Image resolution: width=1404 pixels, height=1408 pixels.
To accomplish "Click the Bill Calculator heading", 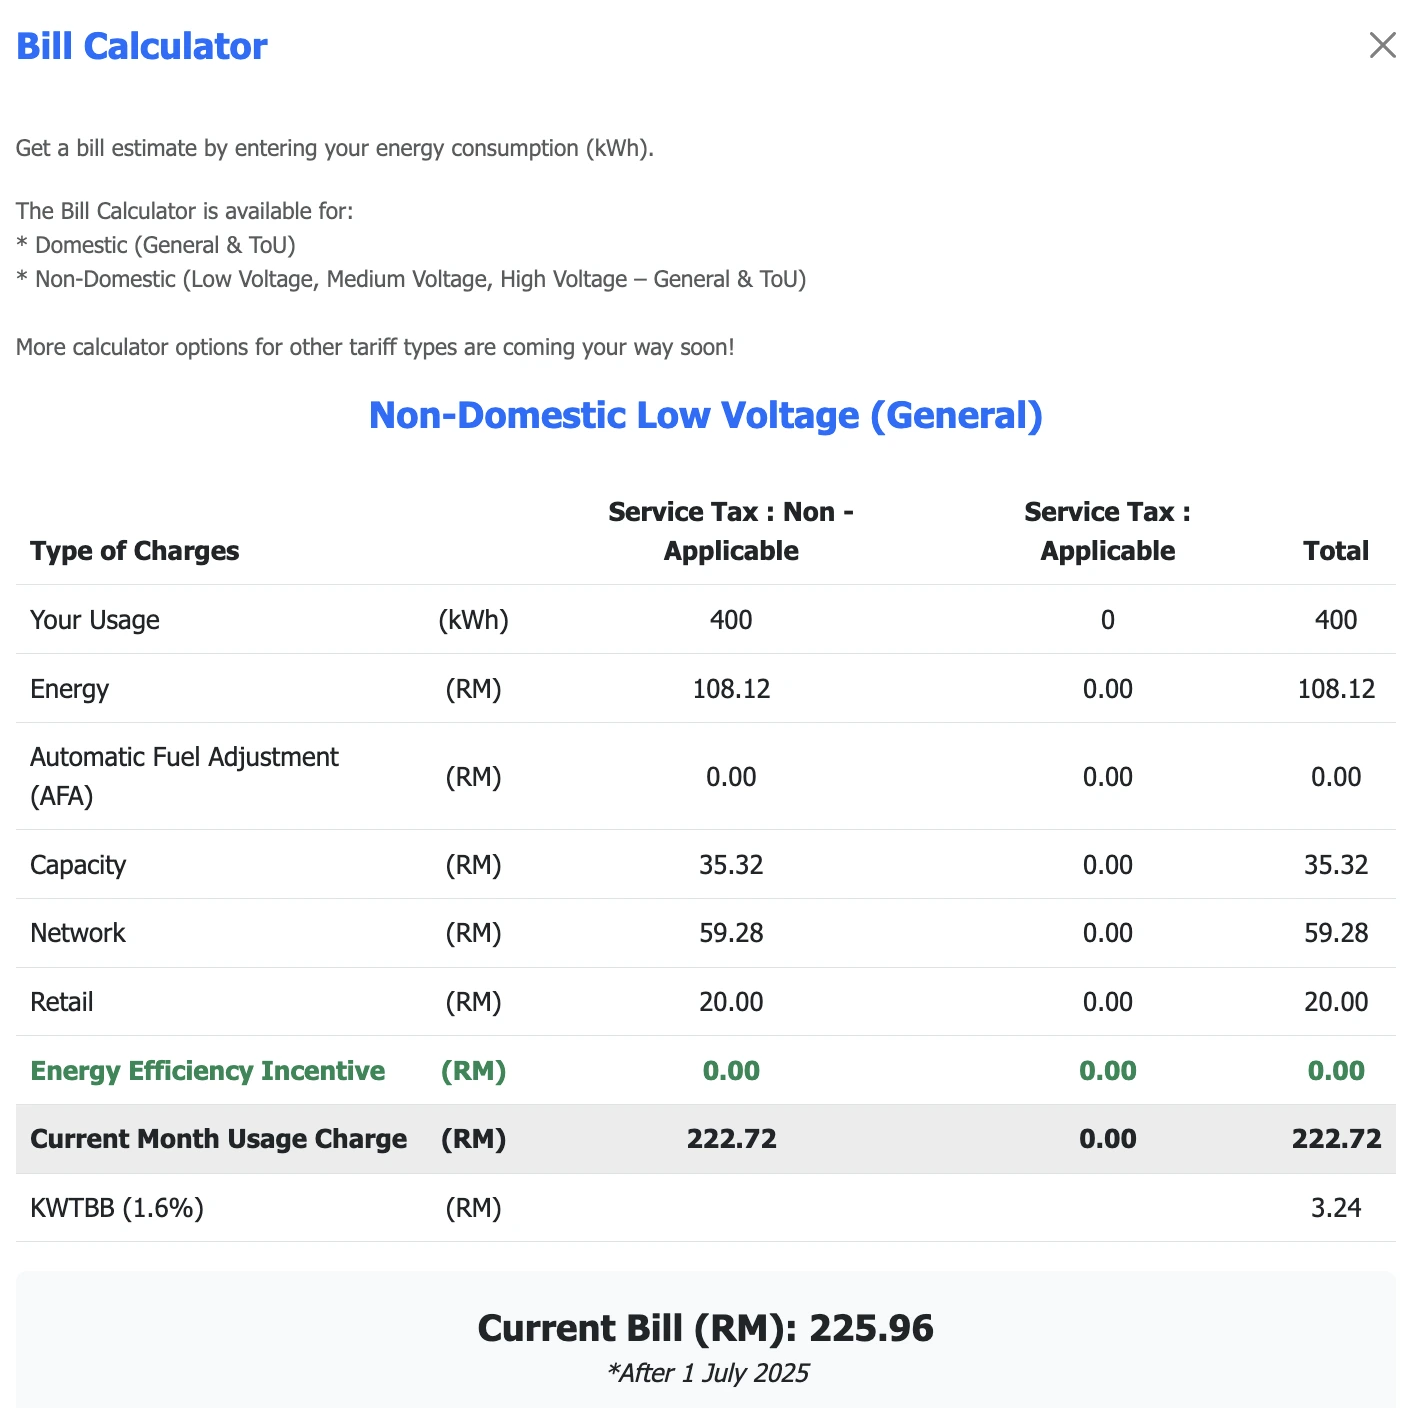I will click(142, 46).
